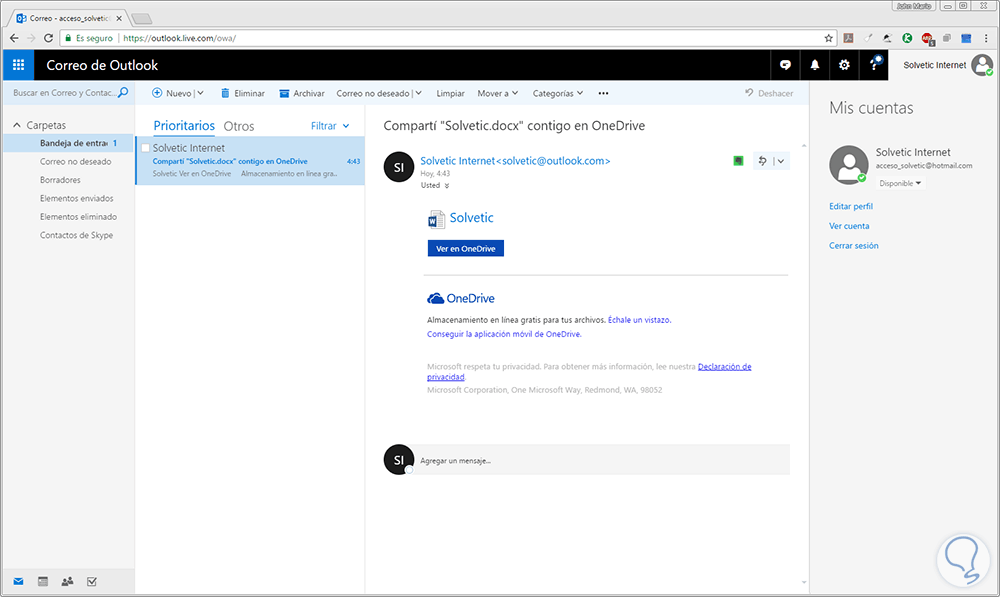Expand recipients chevron next to Usted
The width and height of the screenshot is (1000, 597).
(446, 186)
